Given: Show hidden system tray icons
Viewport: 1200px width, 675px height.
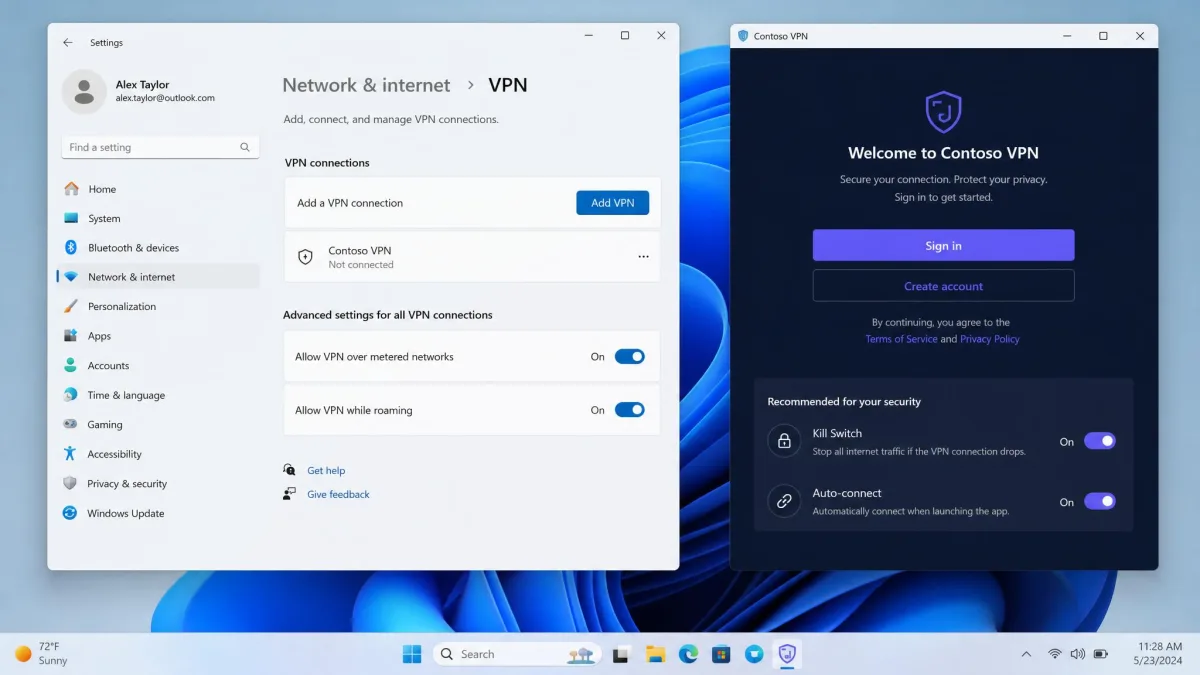Looking at the screenshot, I should tap(1026, 655).
